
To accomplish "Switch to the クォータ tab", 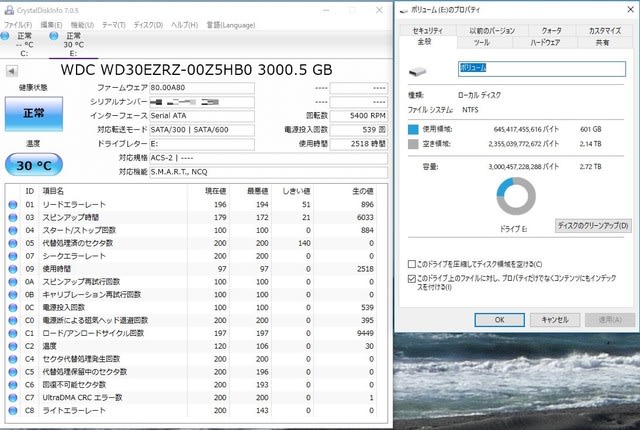I will pos(552,31).
